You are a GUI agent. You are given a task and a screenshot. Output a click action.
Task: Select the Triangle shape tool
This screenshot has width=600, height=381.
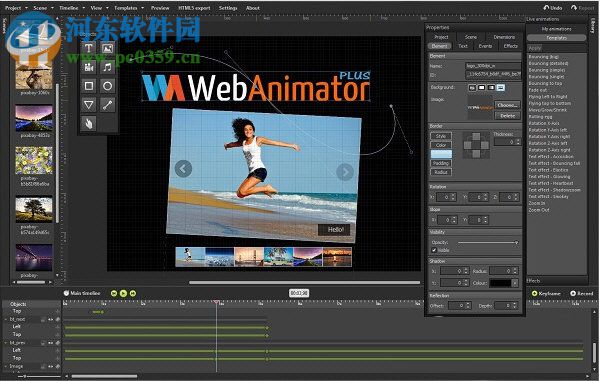pyautogui.click(x=89, y=104)
